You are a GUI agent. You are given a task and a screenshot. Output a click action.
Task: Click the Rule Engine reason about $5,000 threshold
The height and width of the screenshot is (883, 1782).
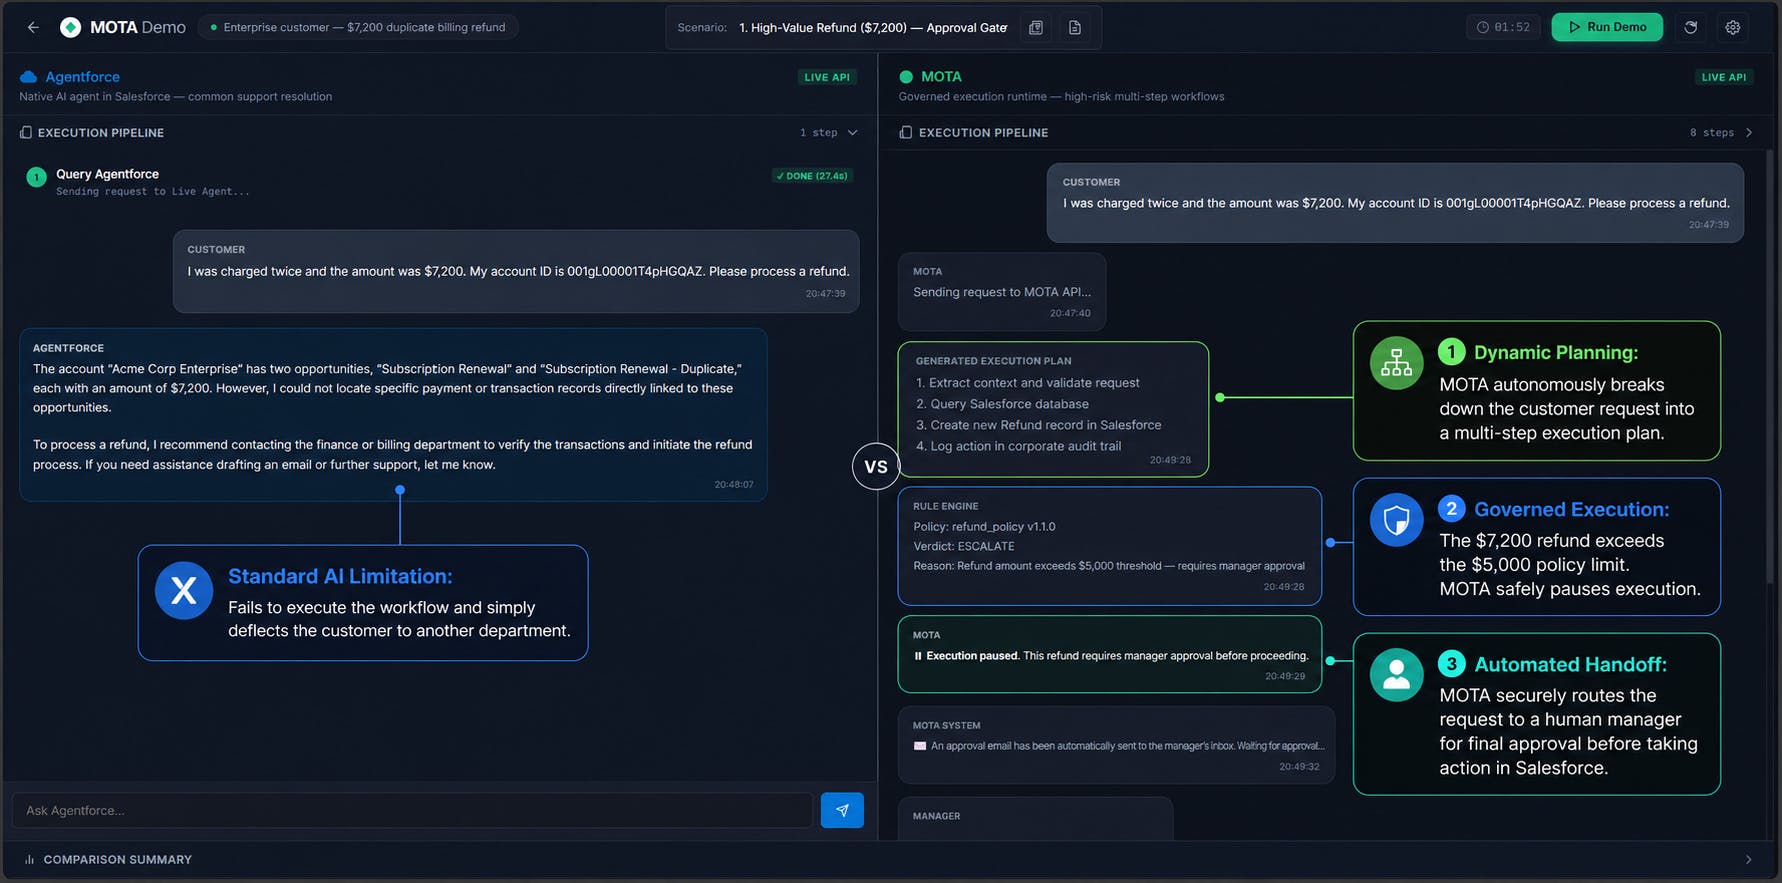pyautogui.click(x=1109, y=566)
